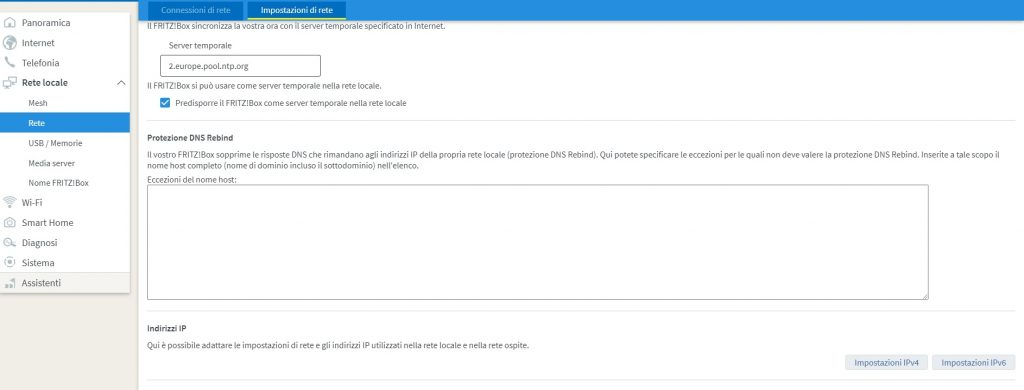
Task: Open Impostazioni IPv4 button
Action: pyautogui.click(x=886, y=363)
